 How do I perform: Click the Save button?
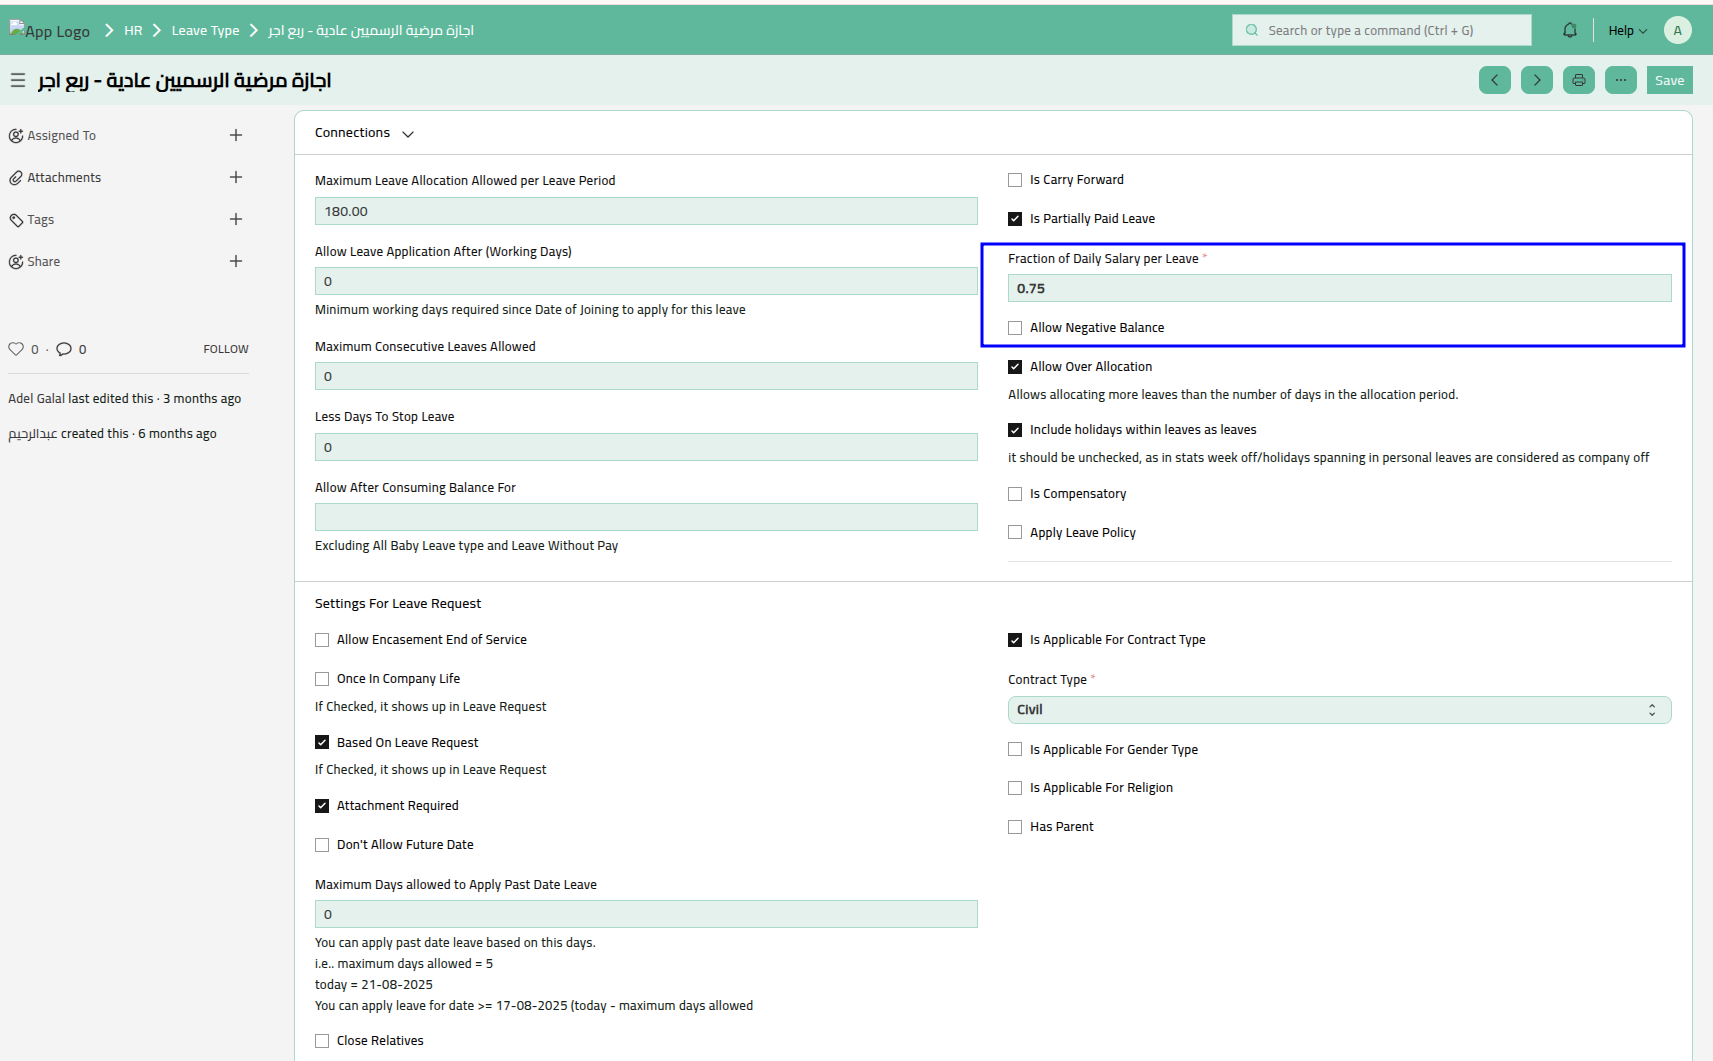tap(1669, 80)
